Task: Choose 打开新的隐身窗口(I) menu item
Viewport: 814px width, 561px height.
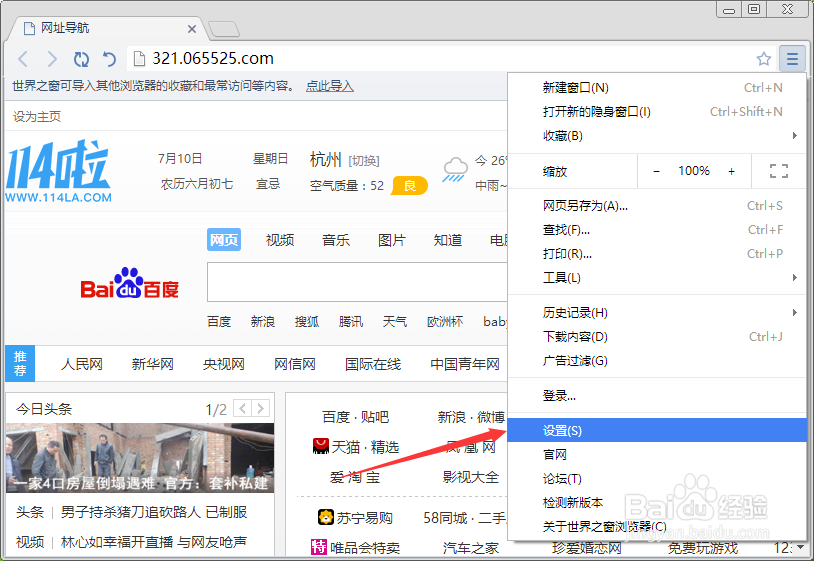Action: (x=657, y=112)
